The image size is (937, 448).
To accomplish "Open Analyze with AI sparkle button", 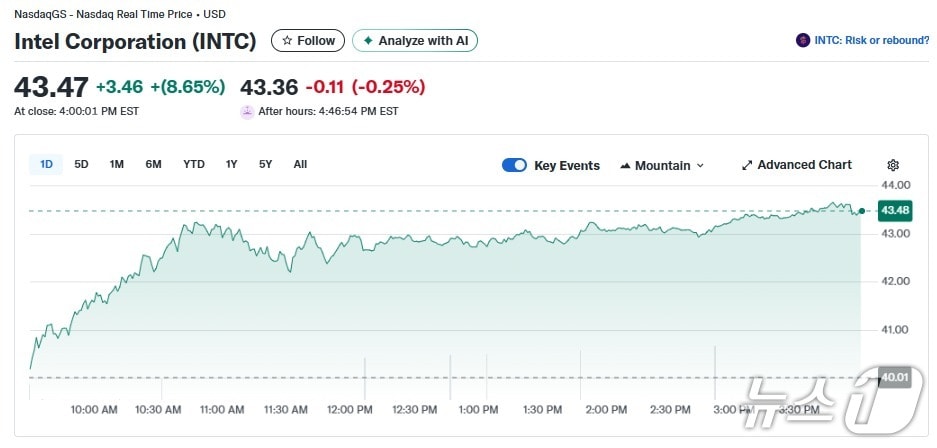I will coord(415,41).
